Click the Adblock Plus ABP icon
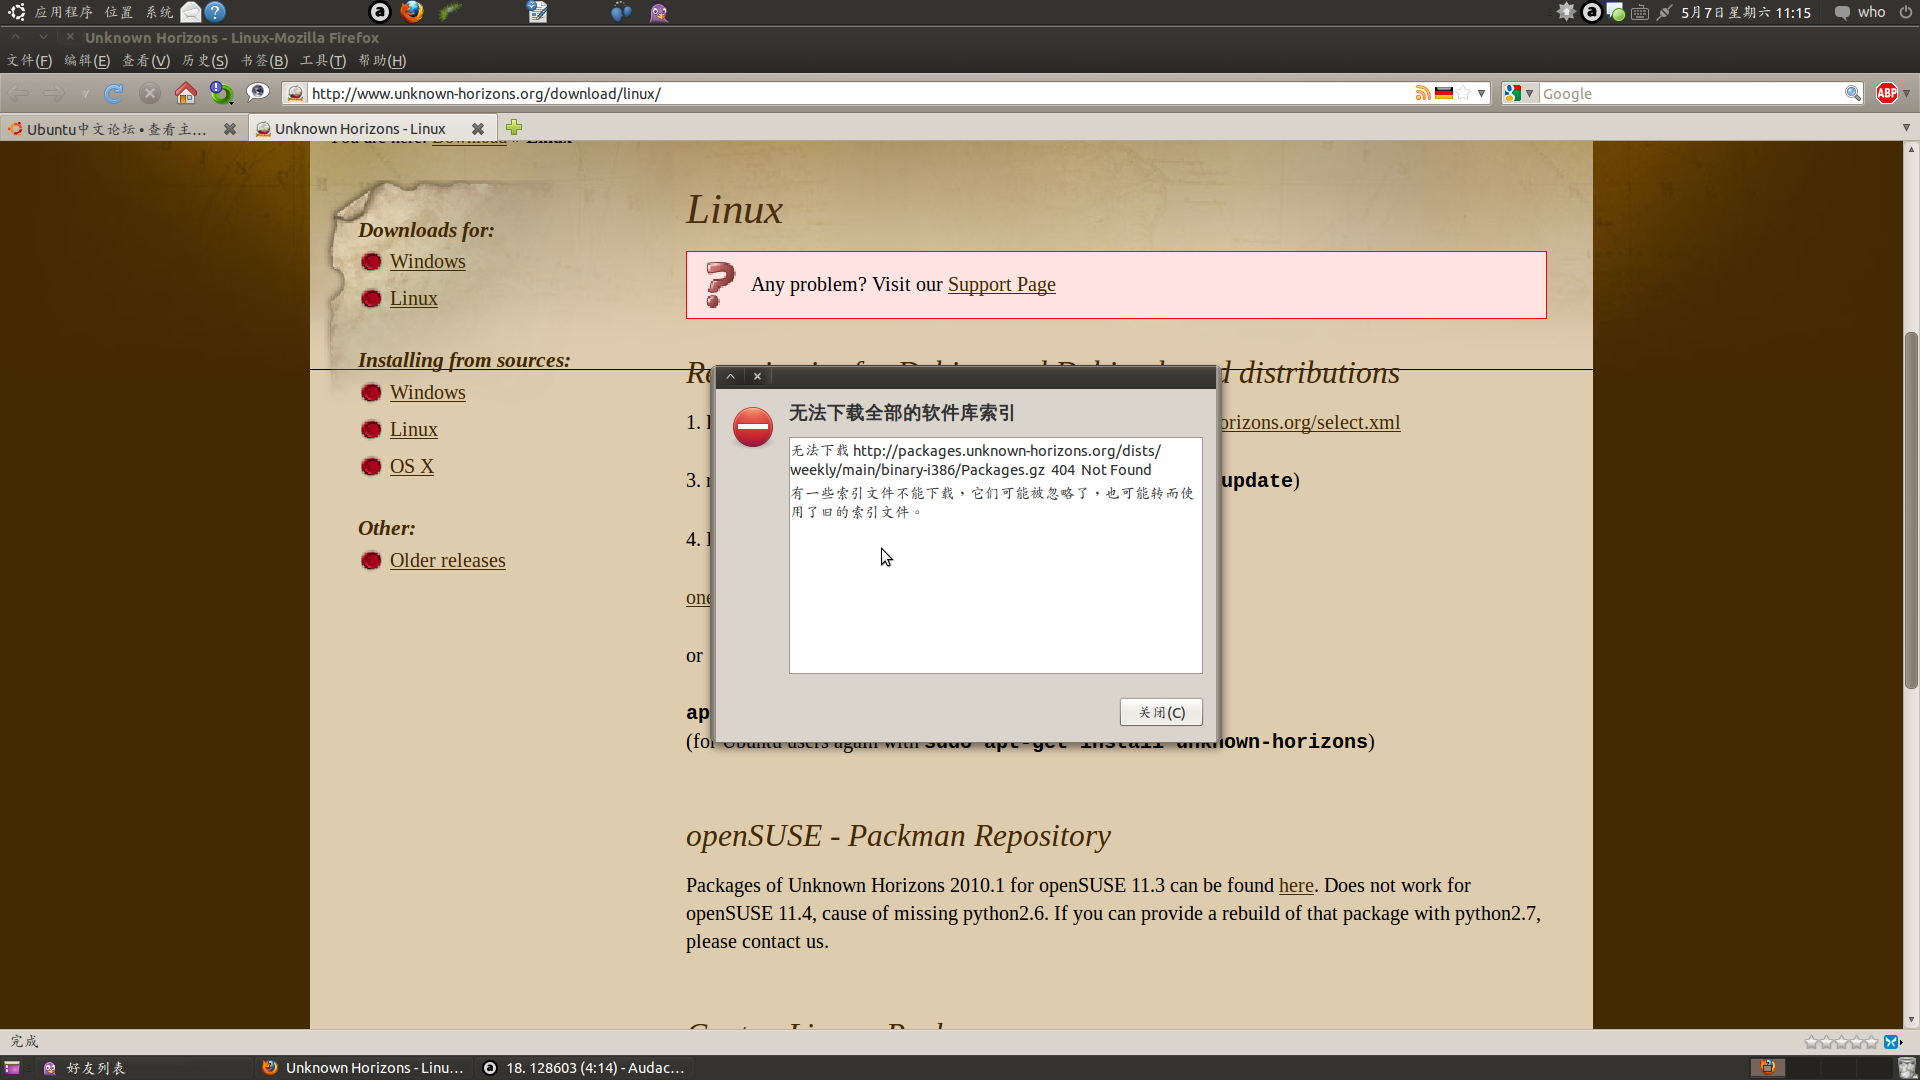The width and height of the screenshot is (1920, 1080). pyautogui.click(x=1887, y=93)
